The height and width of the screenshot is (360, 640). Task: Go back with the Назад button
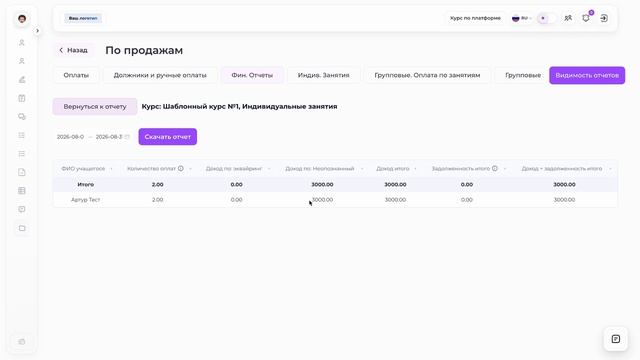73,50
